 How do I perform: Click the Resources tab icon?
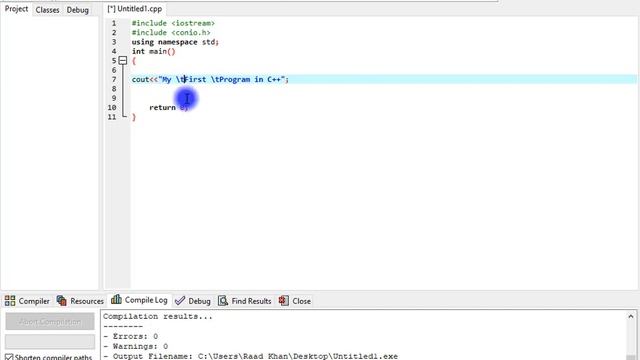tap(62, 301)
